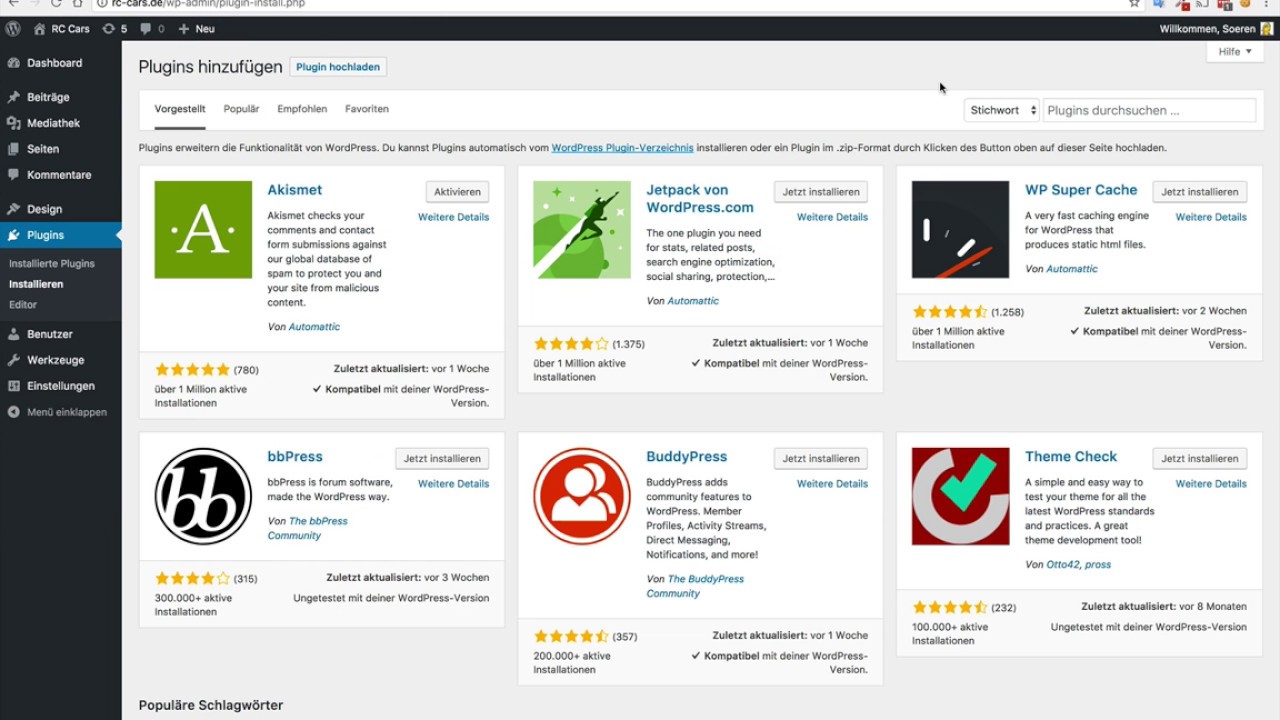The image size is (1280, 720).
Task: Click the Neu plus icon
Action: tap(183, 29)
